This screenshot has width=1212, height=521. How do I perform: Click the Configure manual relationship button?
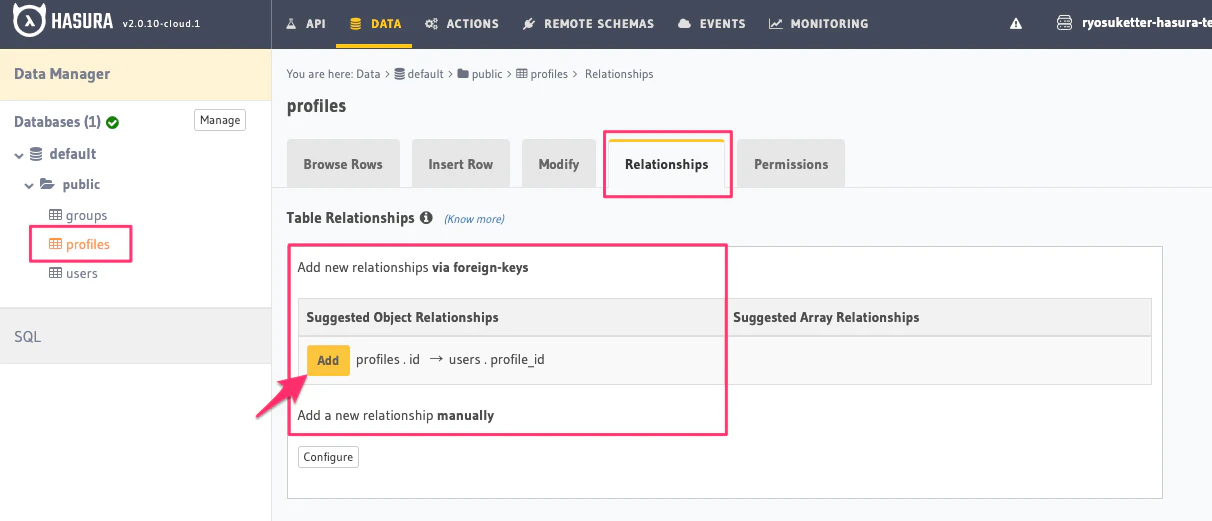329,457
